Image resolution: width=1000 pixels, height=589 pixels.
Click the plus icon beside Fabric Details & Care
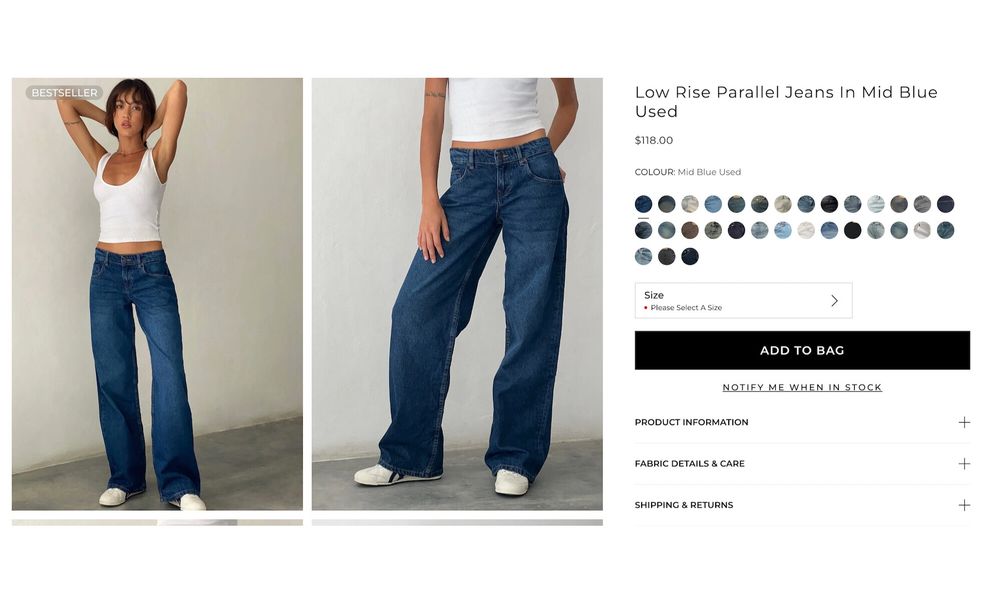[964, 463]
